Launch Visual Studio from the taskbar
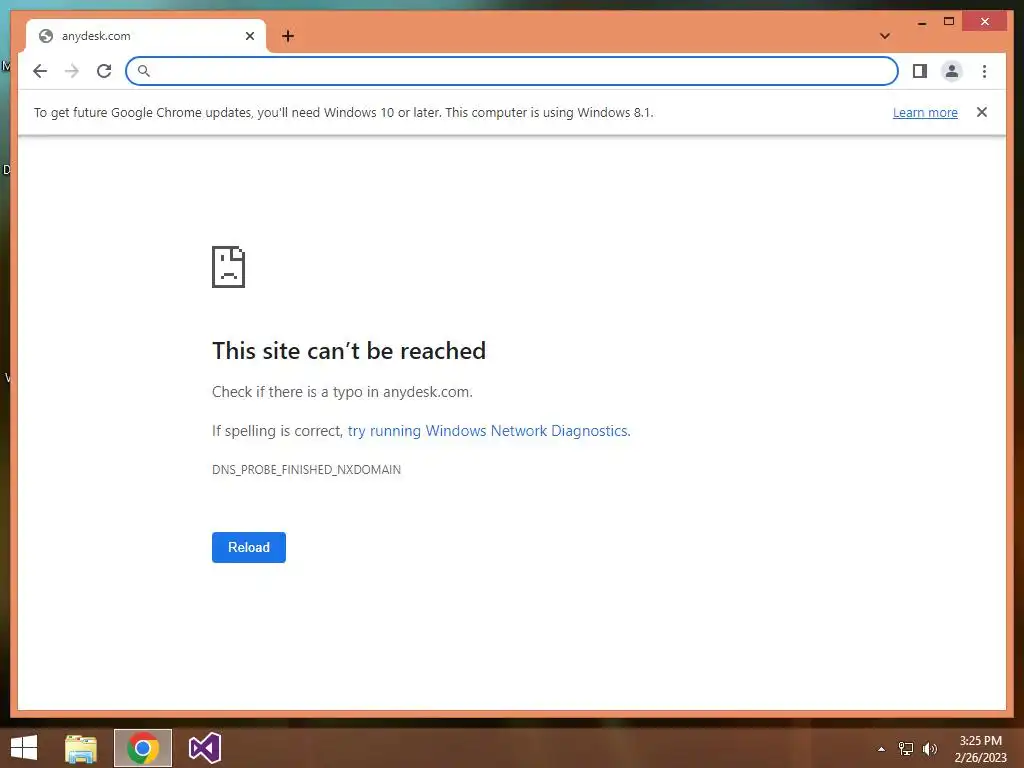This screenshot has height=768, width=1024. [x=205, y=748]
